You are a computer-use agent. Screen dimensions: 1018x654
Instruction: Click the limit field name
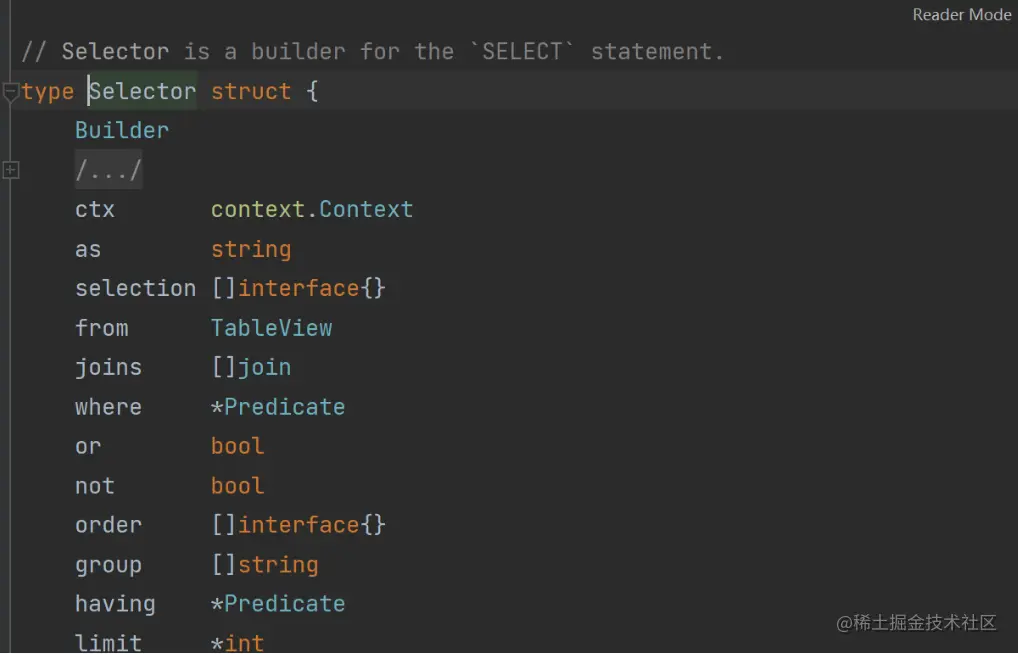pyautogui.click(x=108, y=642)
